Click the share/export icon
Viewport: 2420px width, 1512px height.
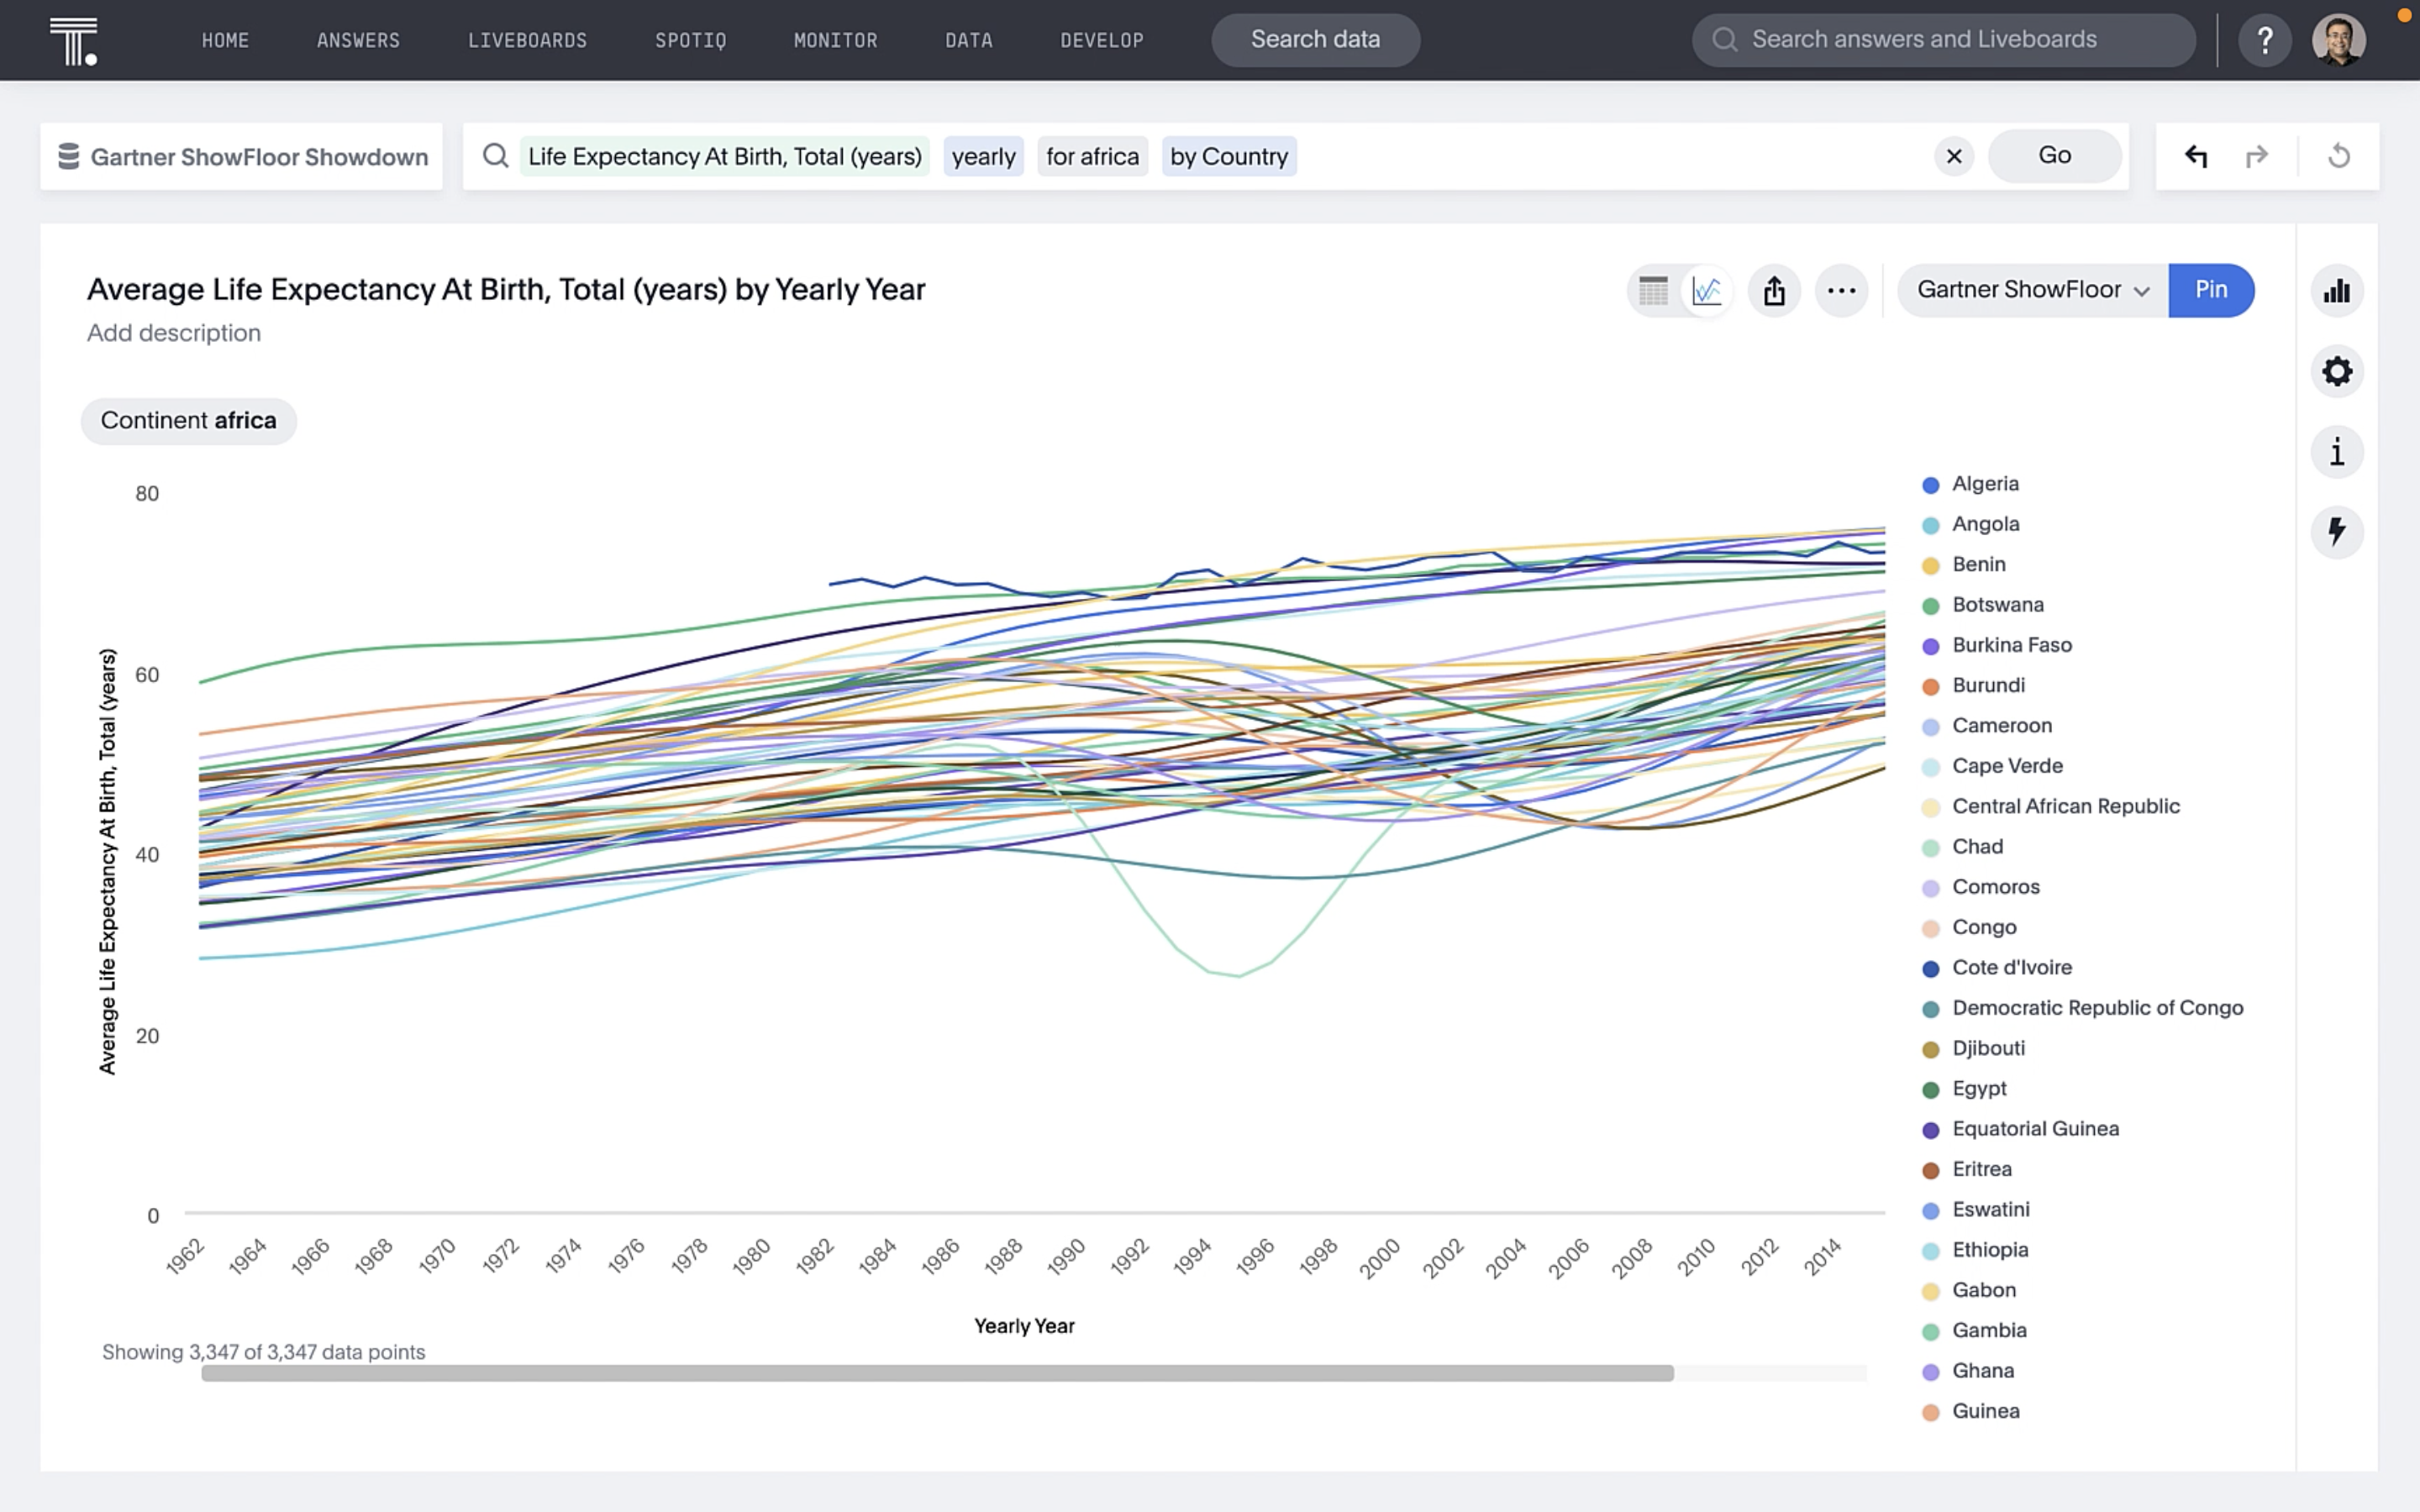1774,289
